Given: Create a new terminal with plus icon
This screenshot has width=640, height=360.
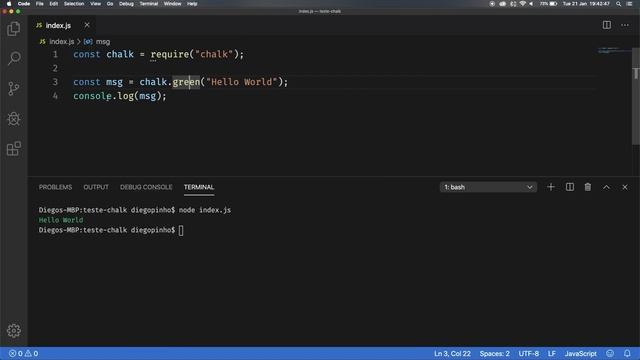Looking at the screenshot, I should click(551, 187).
